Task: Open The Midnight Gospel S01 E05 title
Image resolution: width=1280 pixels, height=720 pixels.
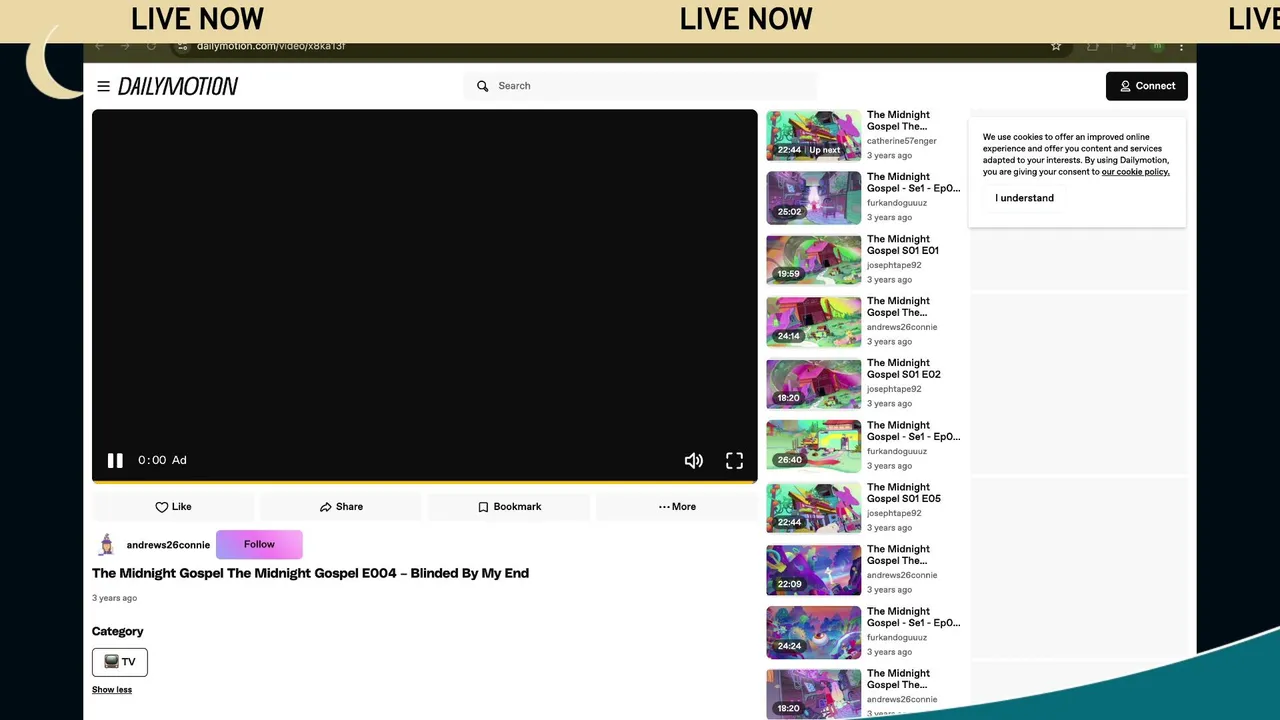Action: click(903, 493)
